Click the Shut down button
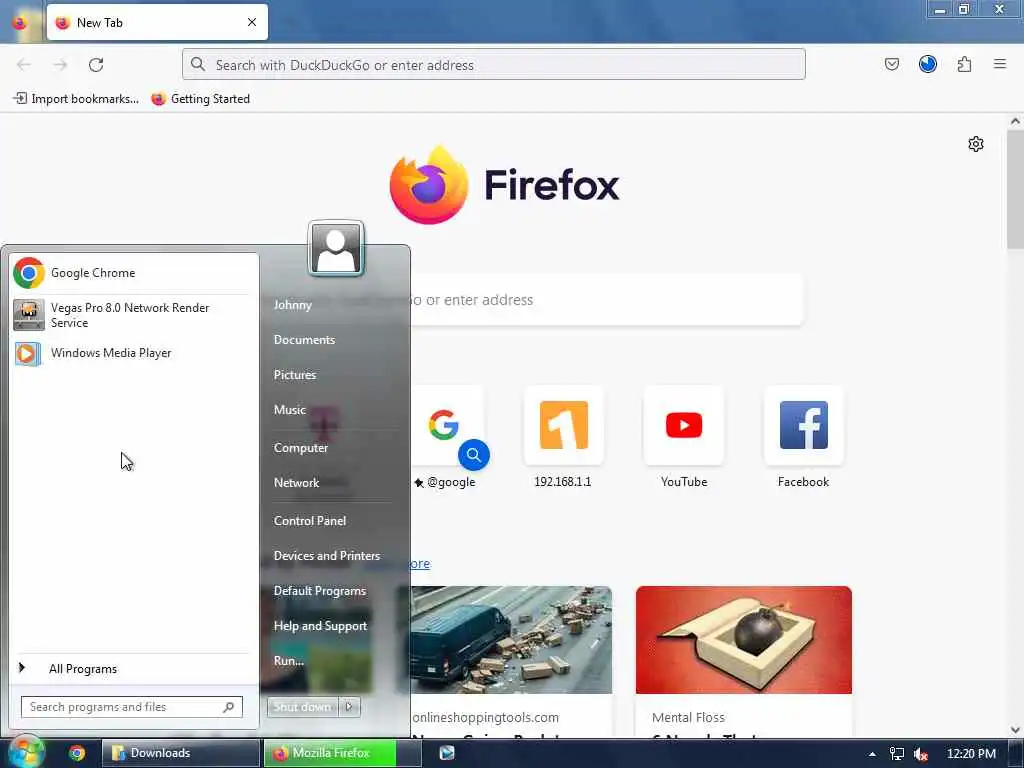This screenshot has height=768, width=1024. point(302,707)
